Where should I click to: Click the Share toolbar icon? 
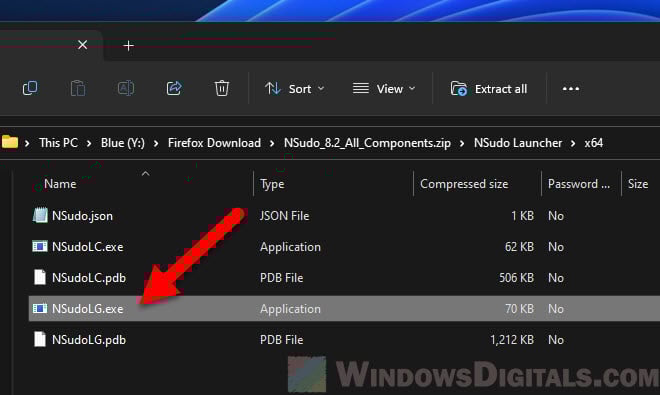click(174, 88)
